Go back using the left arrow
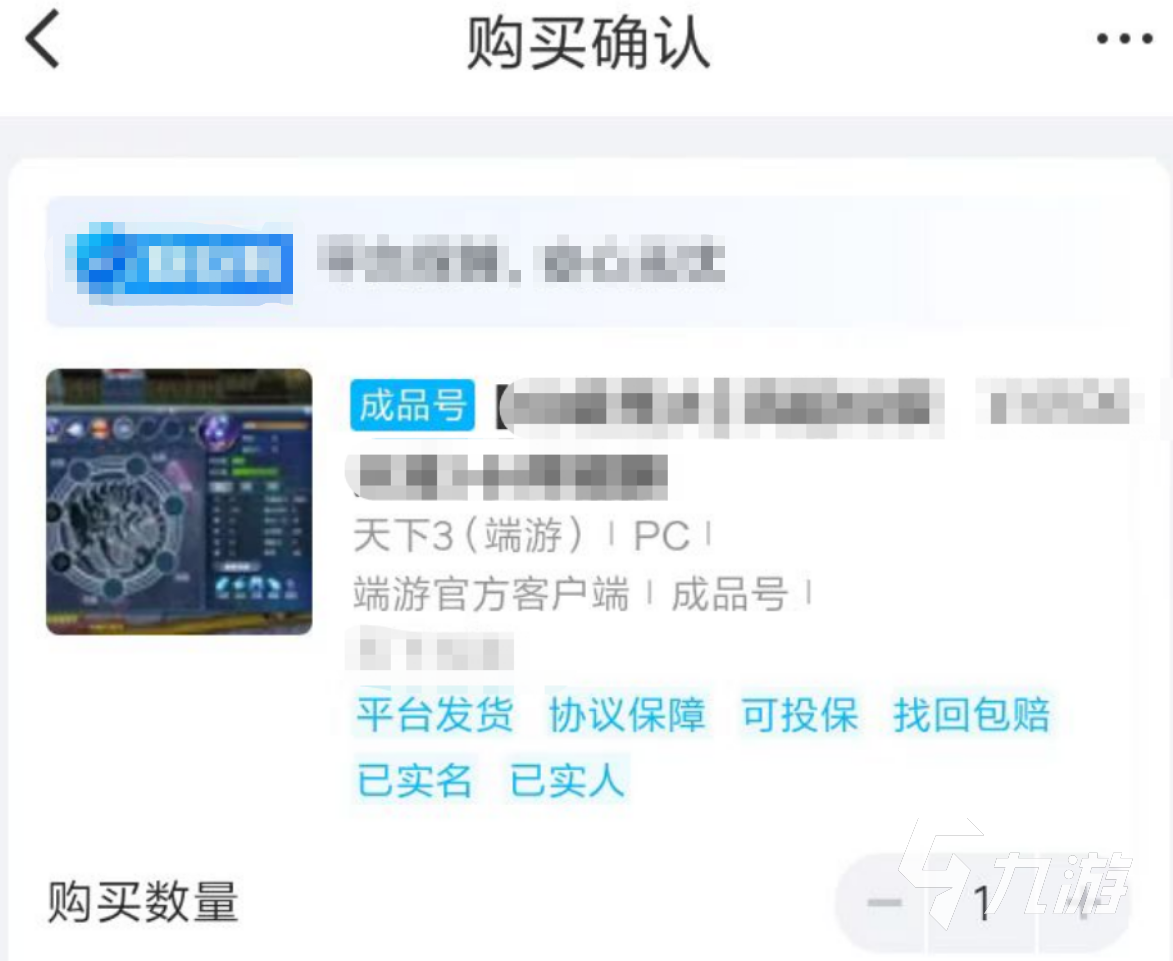1173x961 pixels. coord(43,40)
